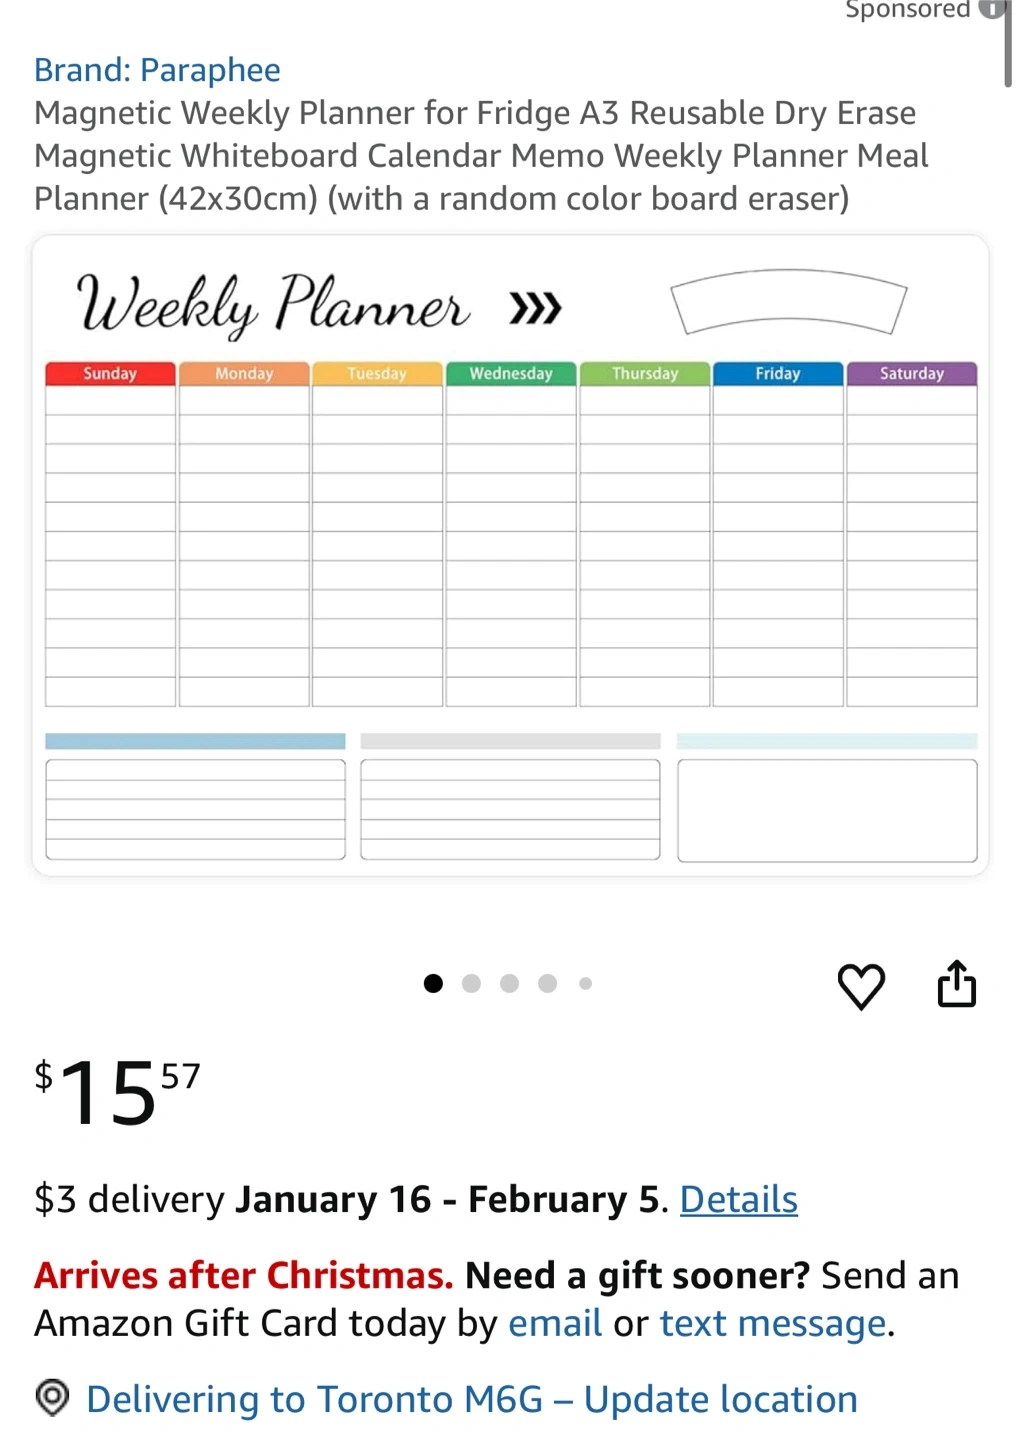Tap the share icon
The image size is (1019, 1440).
(x=956, y=984)
